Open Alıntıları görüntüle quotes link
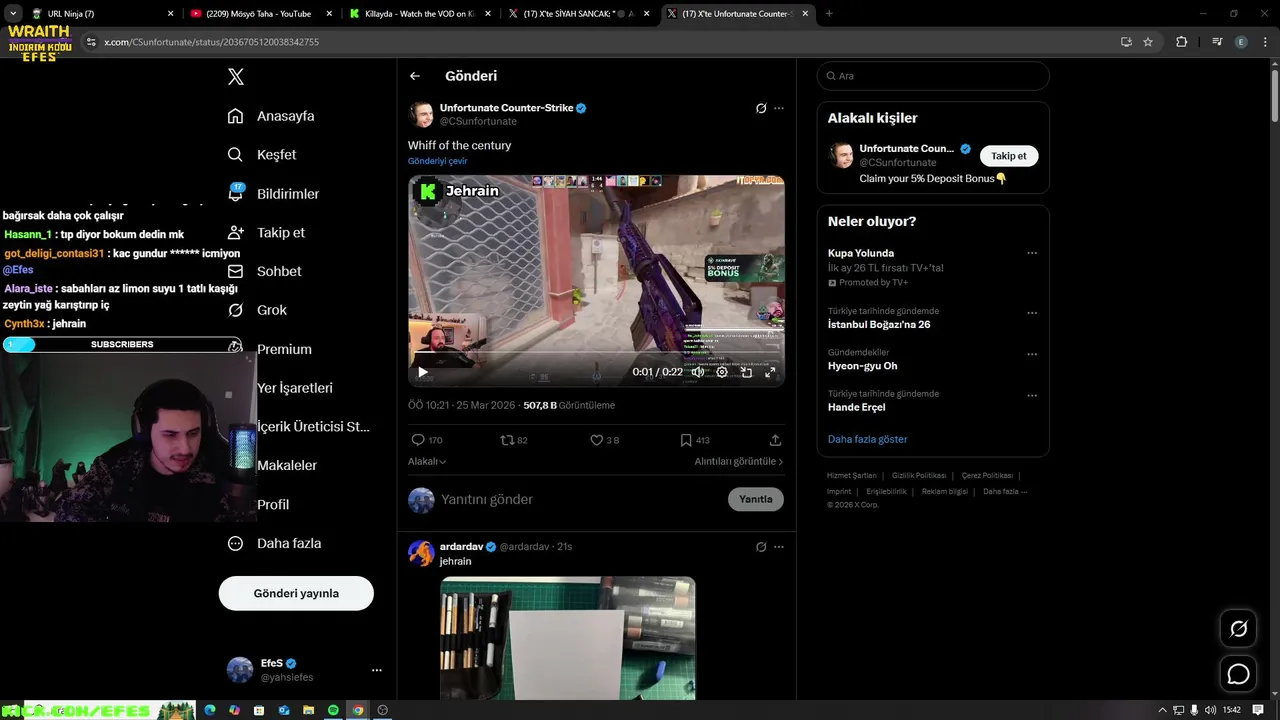This screenshot has width=1280, height=720. [x=739, y=462]
